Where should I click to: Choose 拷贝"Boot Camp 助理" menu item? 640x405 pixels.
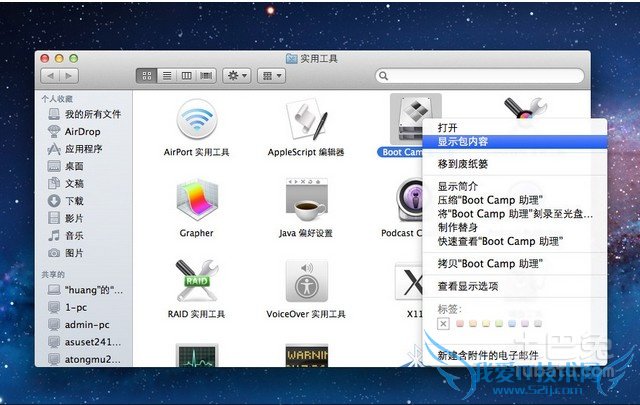[514, 264]
